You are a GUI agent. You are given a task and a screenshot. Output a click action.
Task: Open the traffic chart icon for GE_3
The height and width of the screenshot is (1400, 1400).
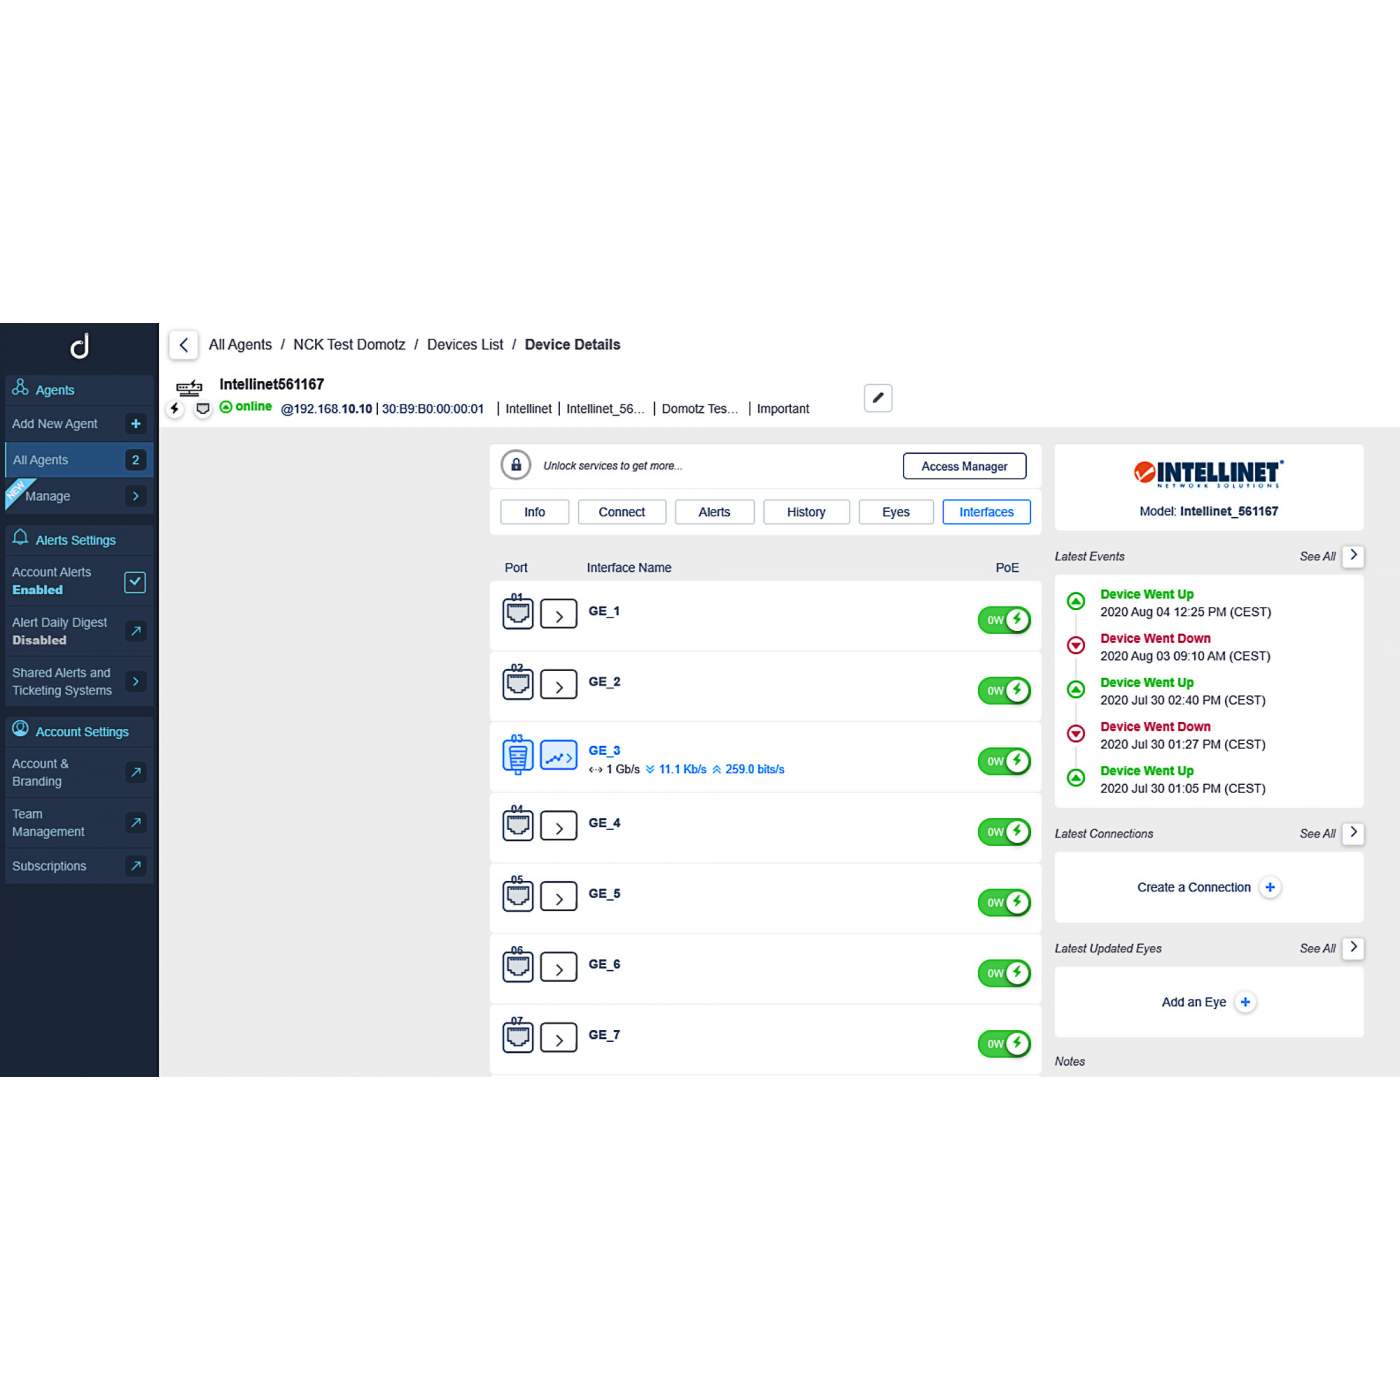[558, 756]
